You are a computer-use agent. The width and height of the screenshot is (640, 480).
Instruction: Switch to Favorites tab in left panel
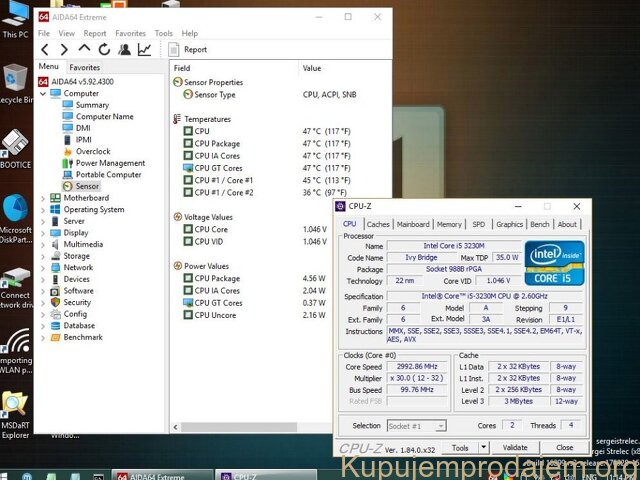point(84,67)
